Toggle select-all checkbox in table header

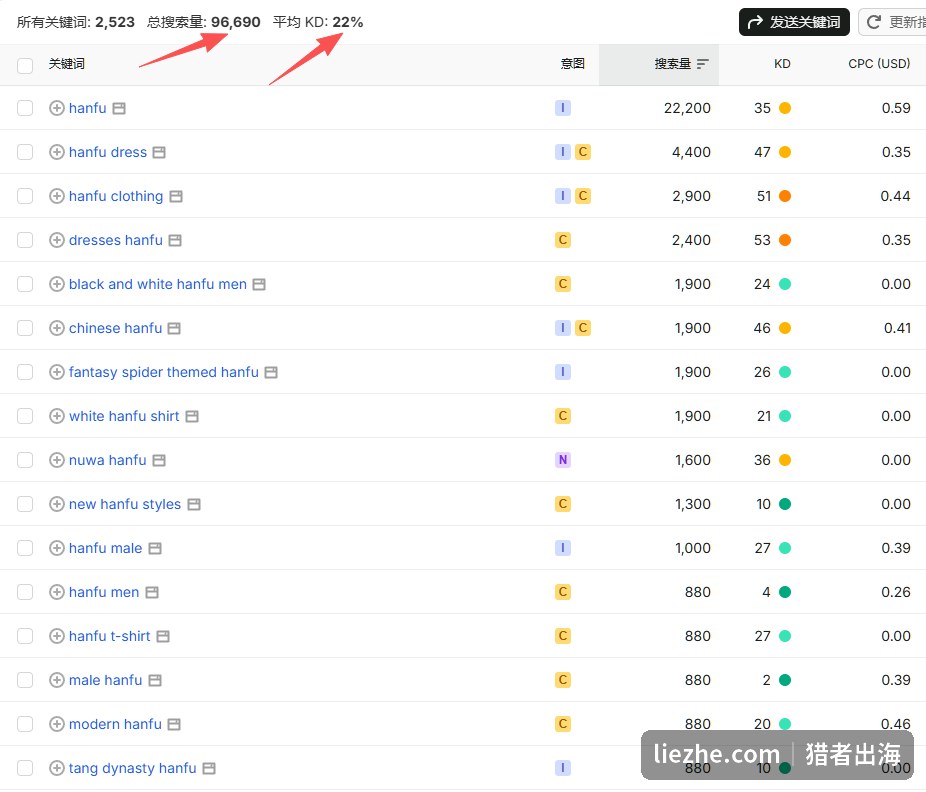(x=25, y=65)
